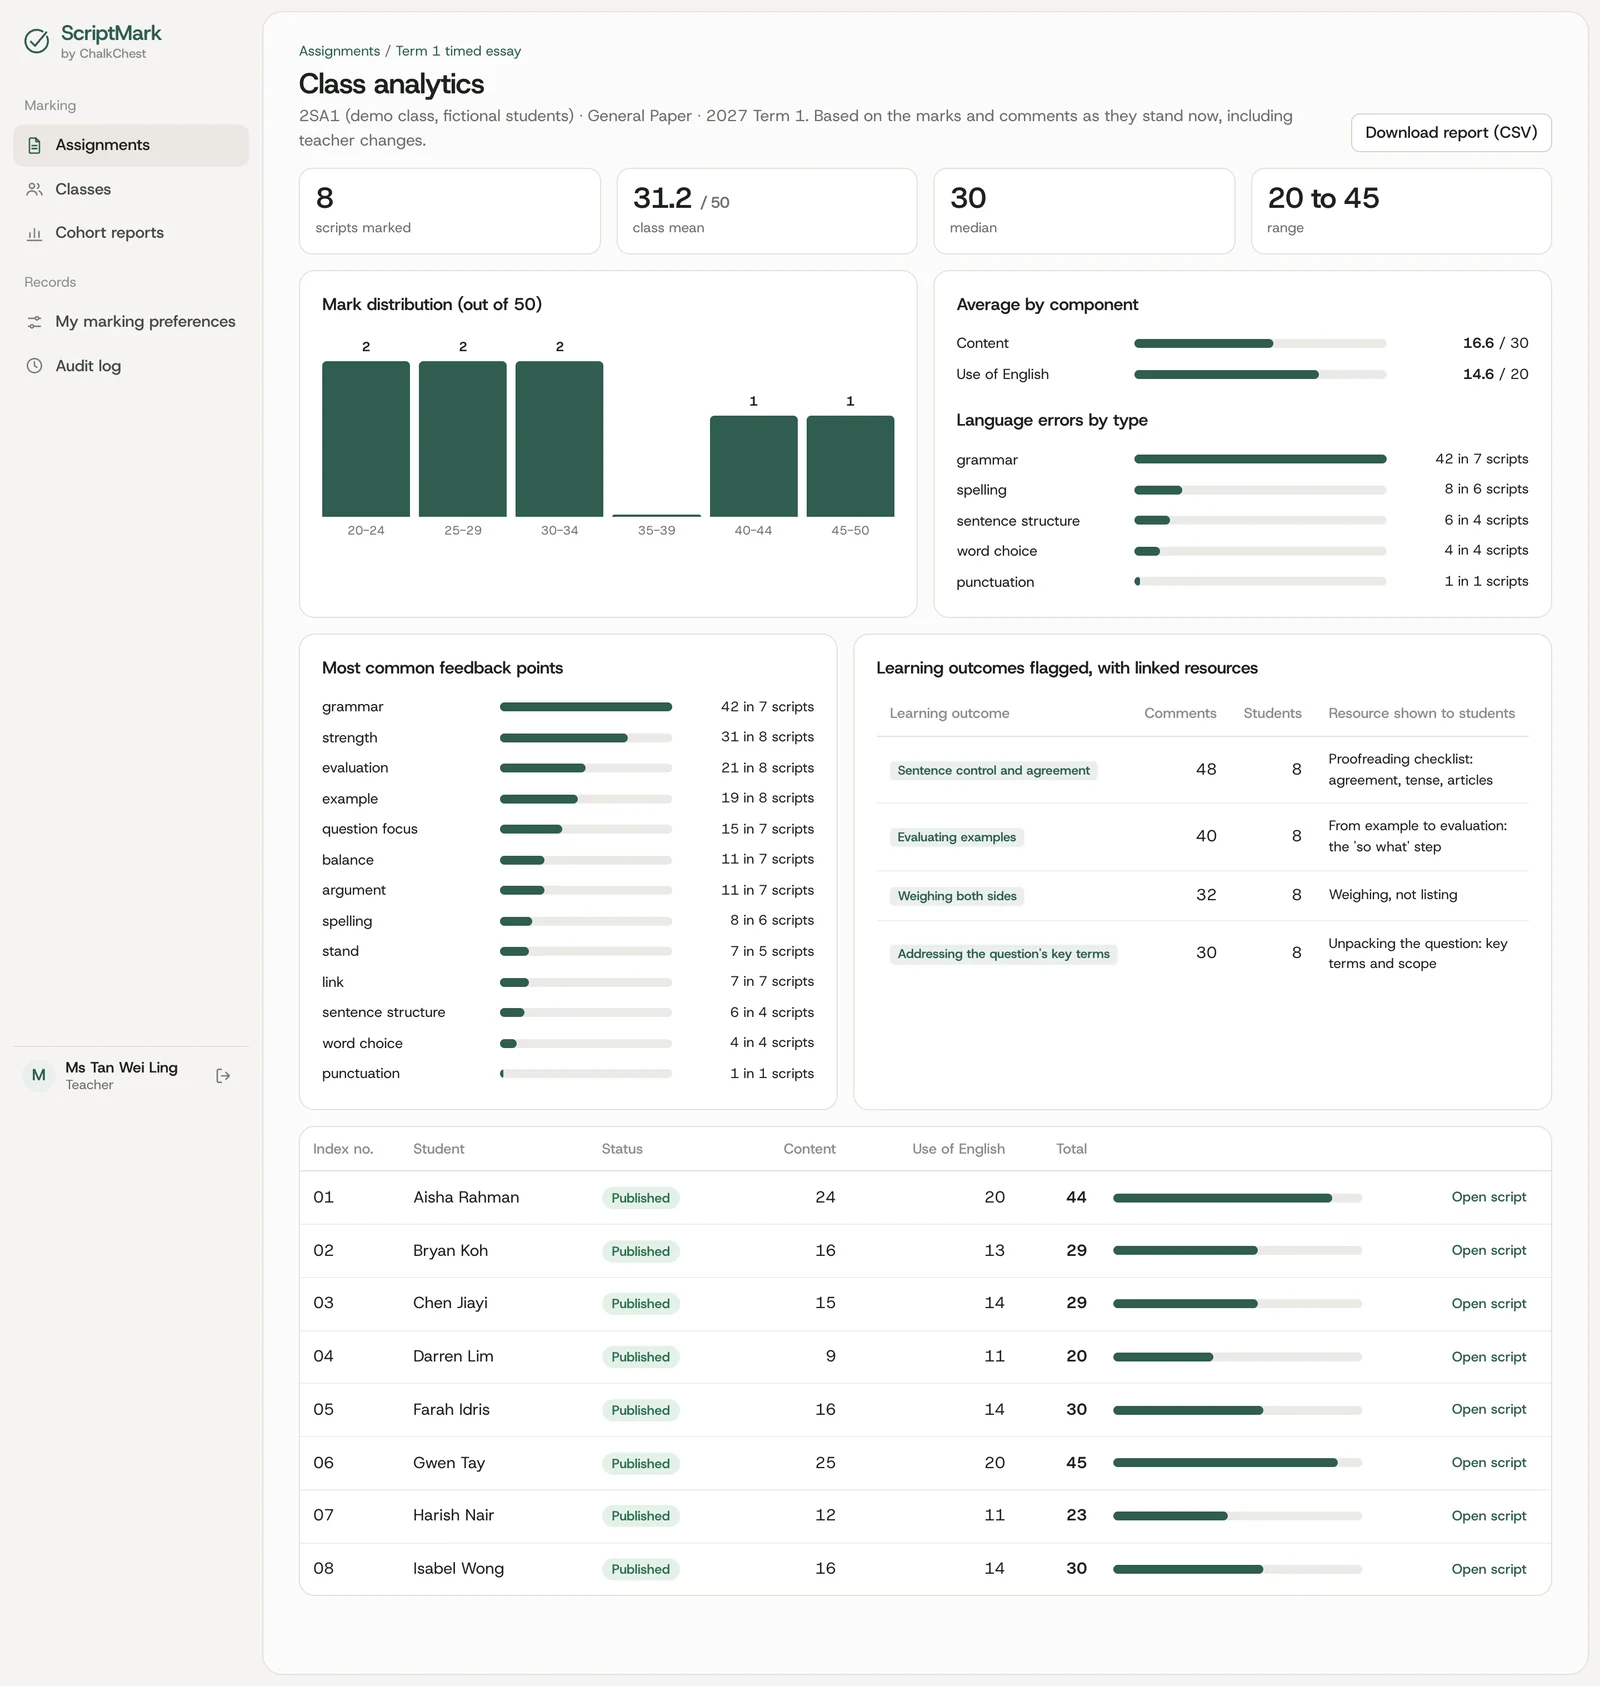This screenshot has height=1686, width=1600.
Task: Open Cohort reports from the sidebar
Action: click(x=131, y=233)
